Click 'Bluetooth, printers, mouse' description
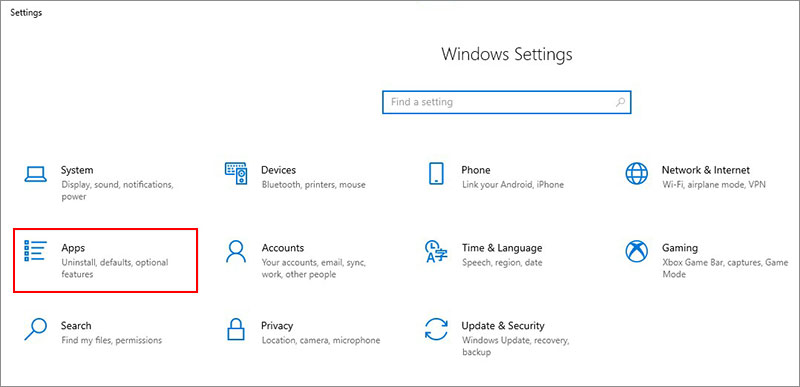 click(x=313, y=185)
